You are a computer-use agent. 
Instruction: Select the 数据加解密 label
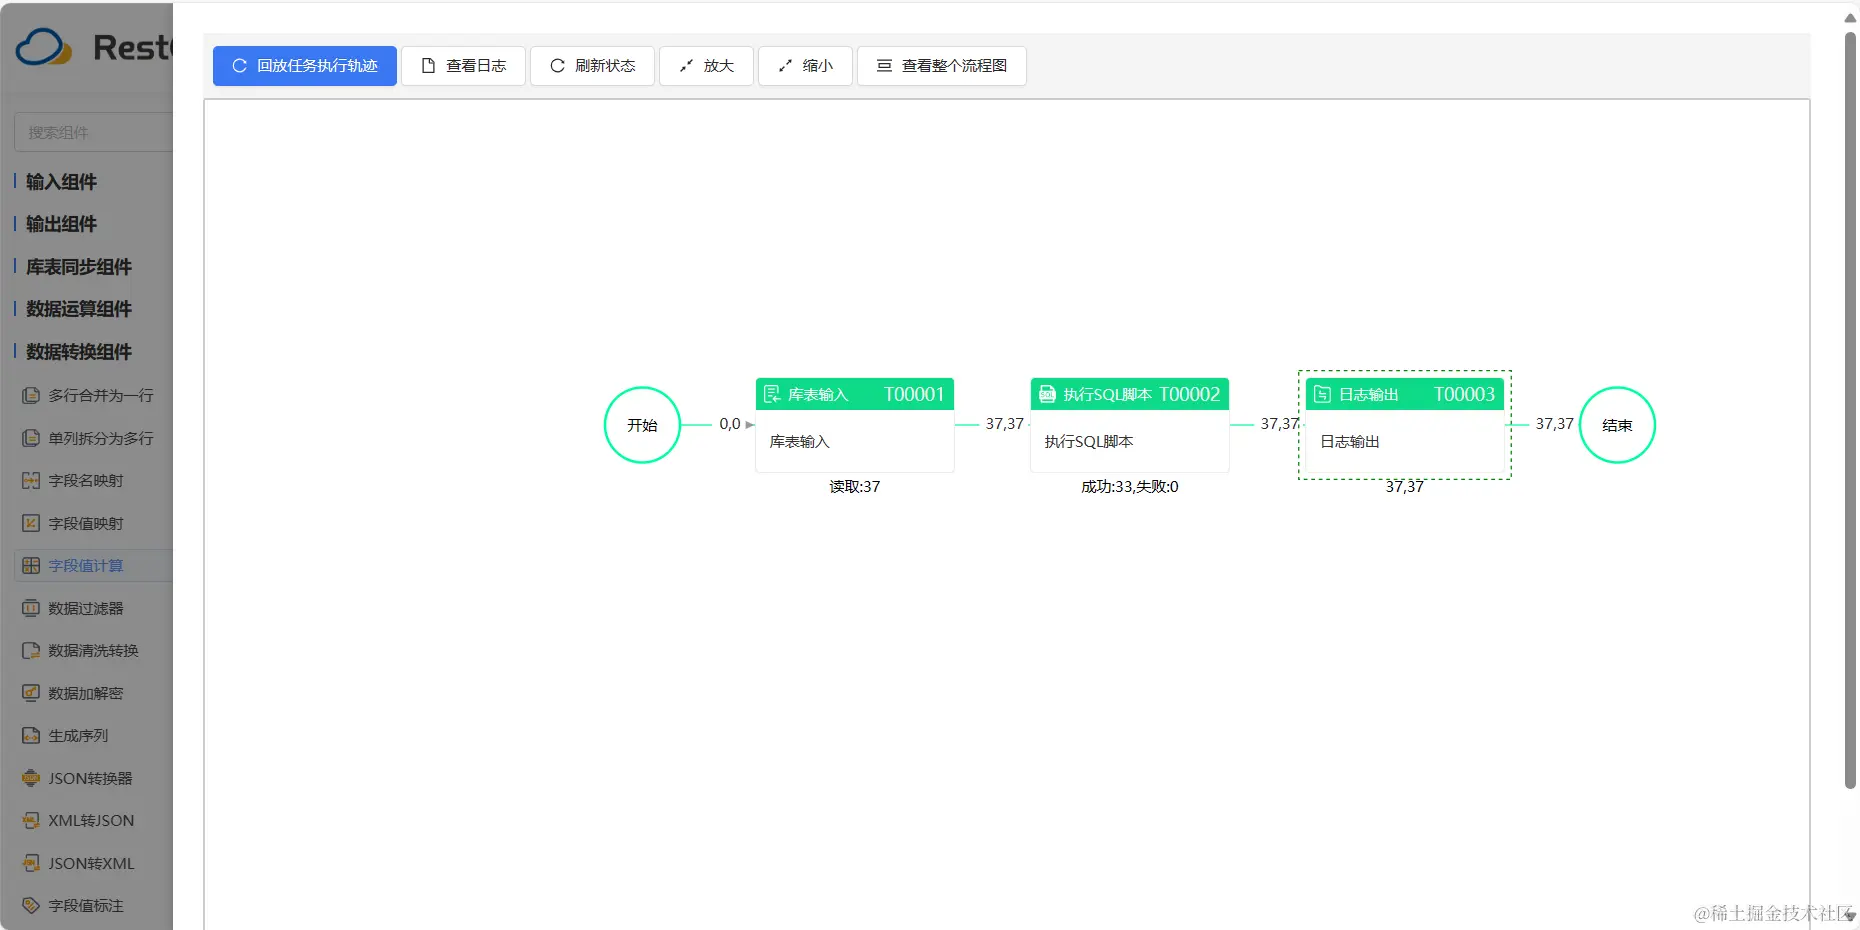pos(86,693)
